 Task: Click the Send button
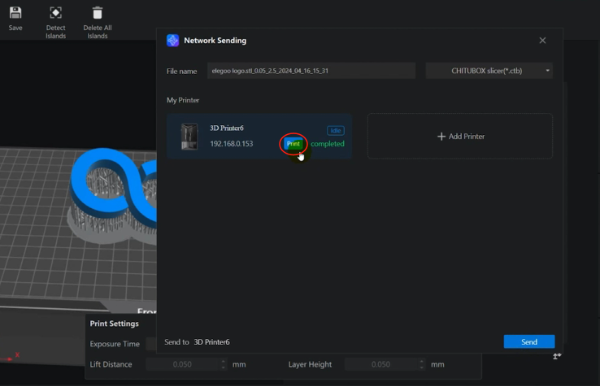point(529,342)
